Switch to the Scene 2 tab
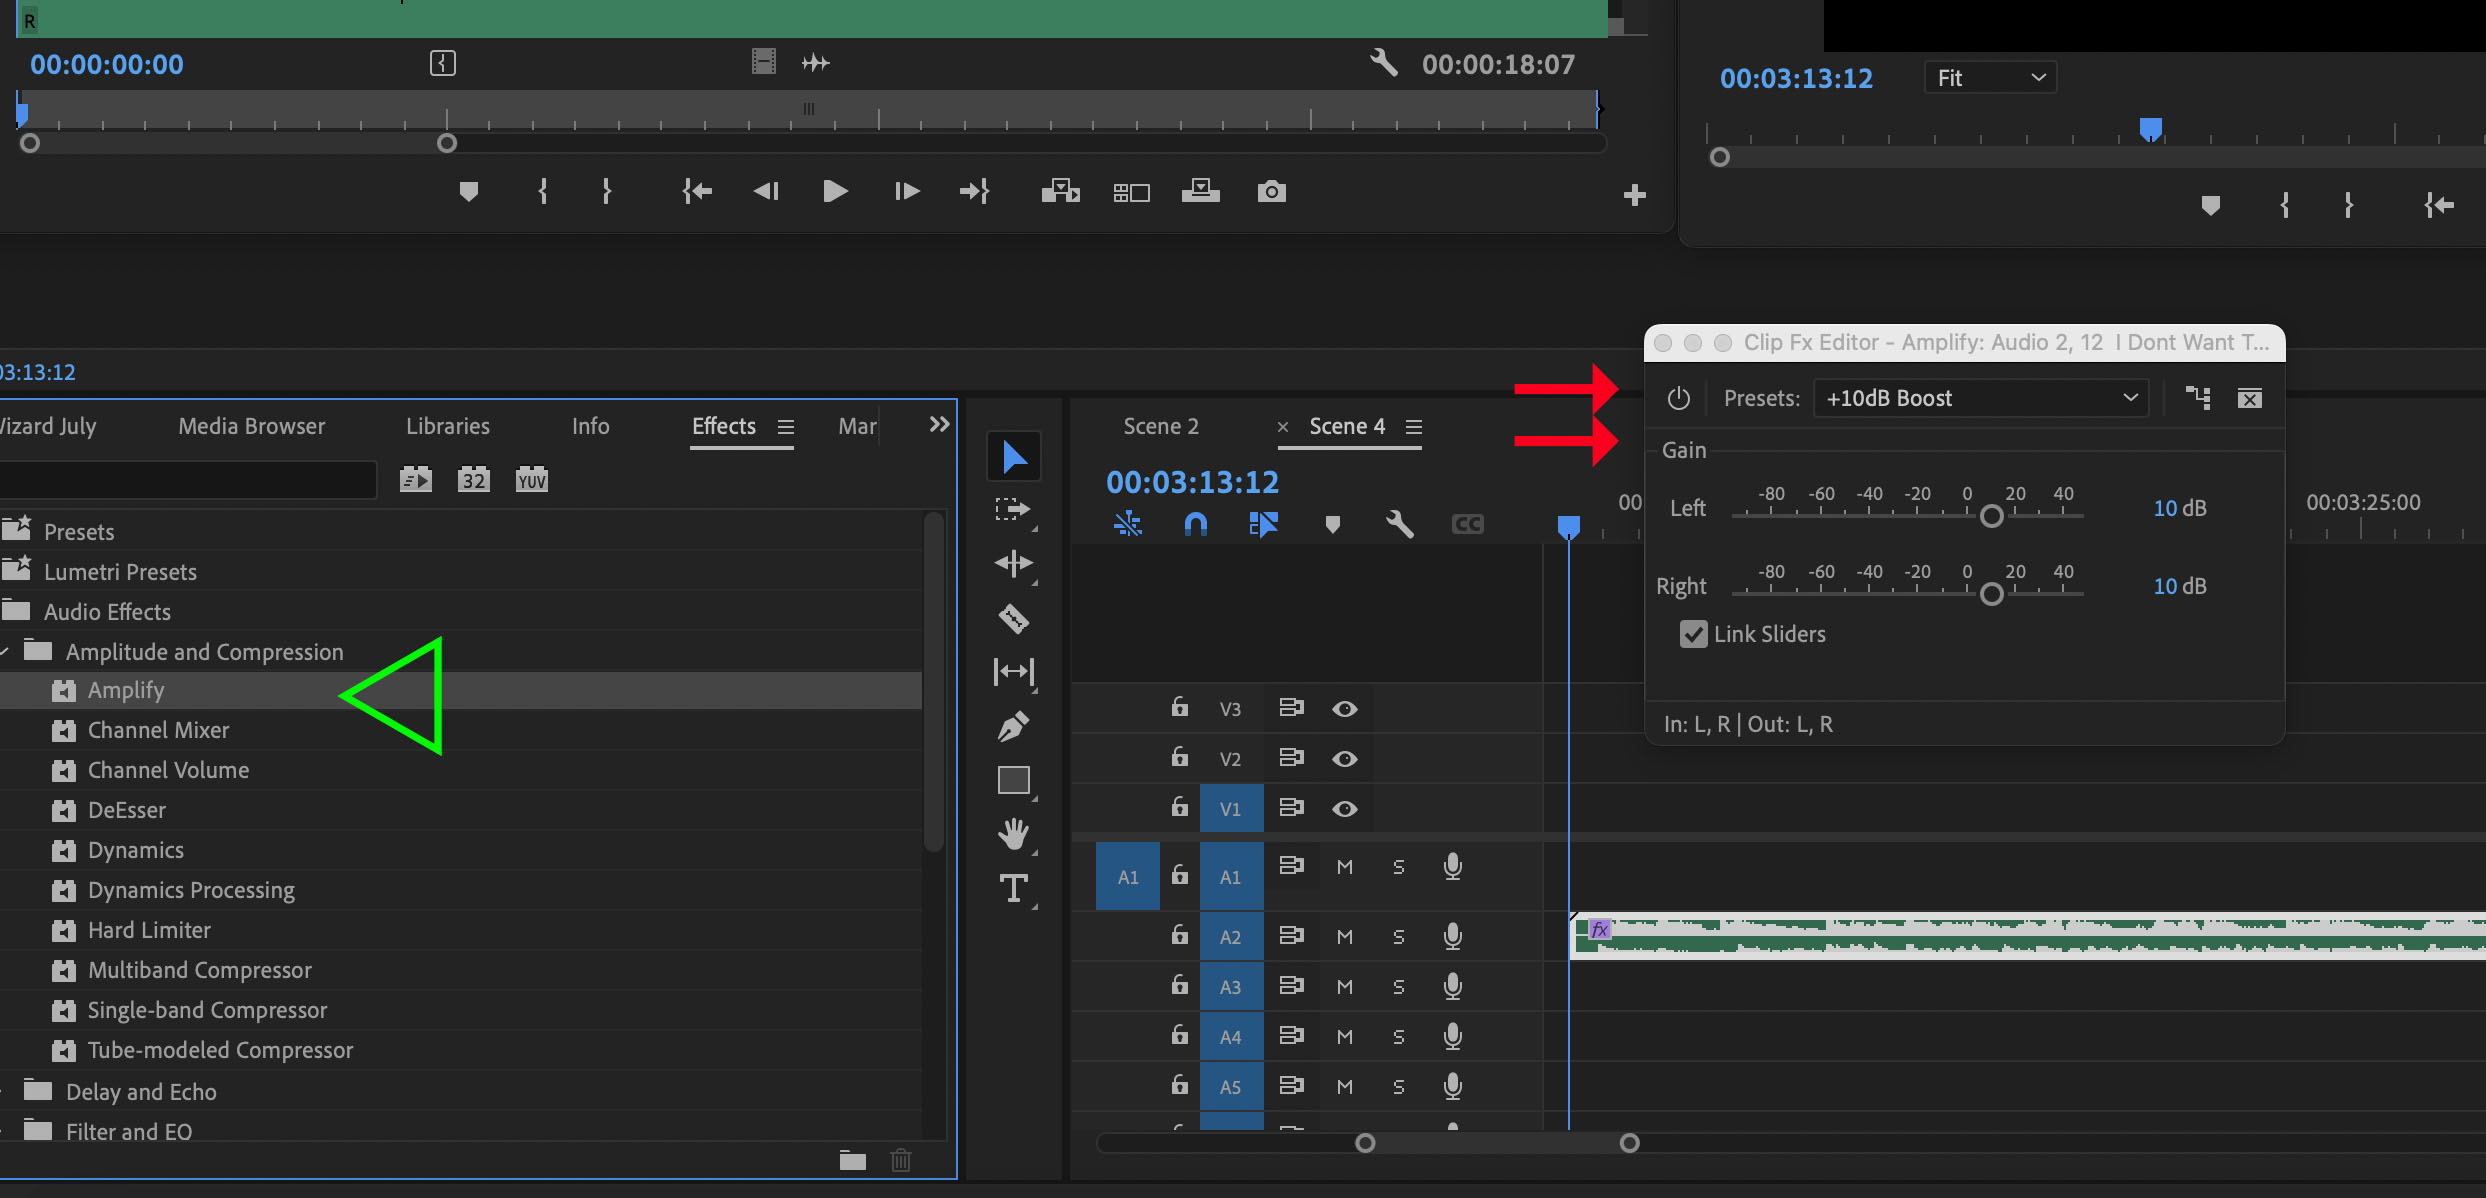Image resolution: width=2486 pixels, height=1198 pixels. tap(1160, 426)
